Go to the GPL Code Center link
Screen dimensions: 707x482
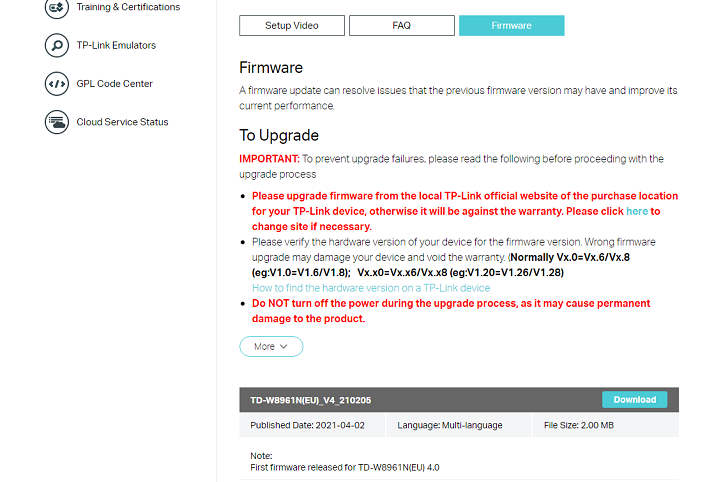point(115,83)
